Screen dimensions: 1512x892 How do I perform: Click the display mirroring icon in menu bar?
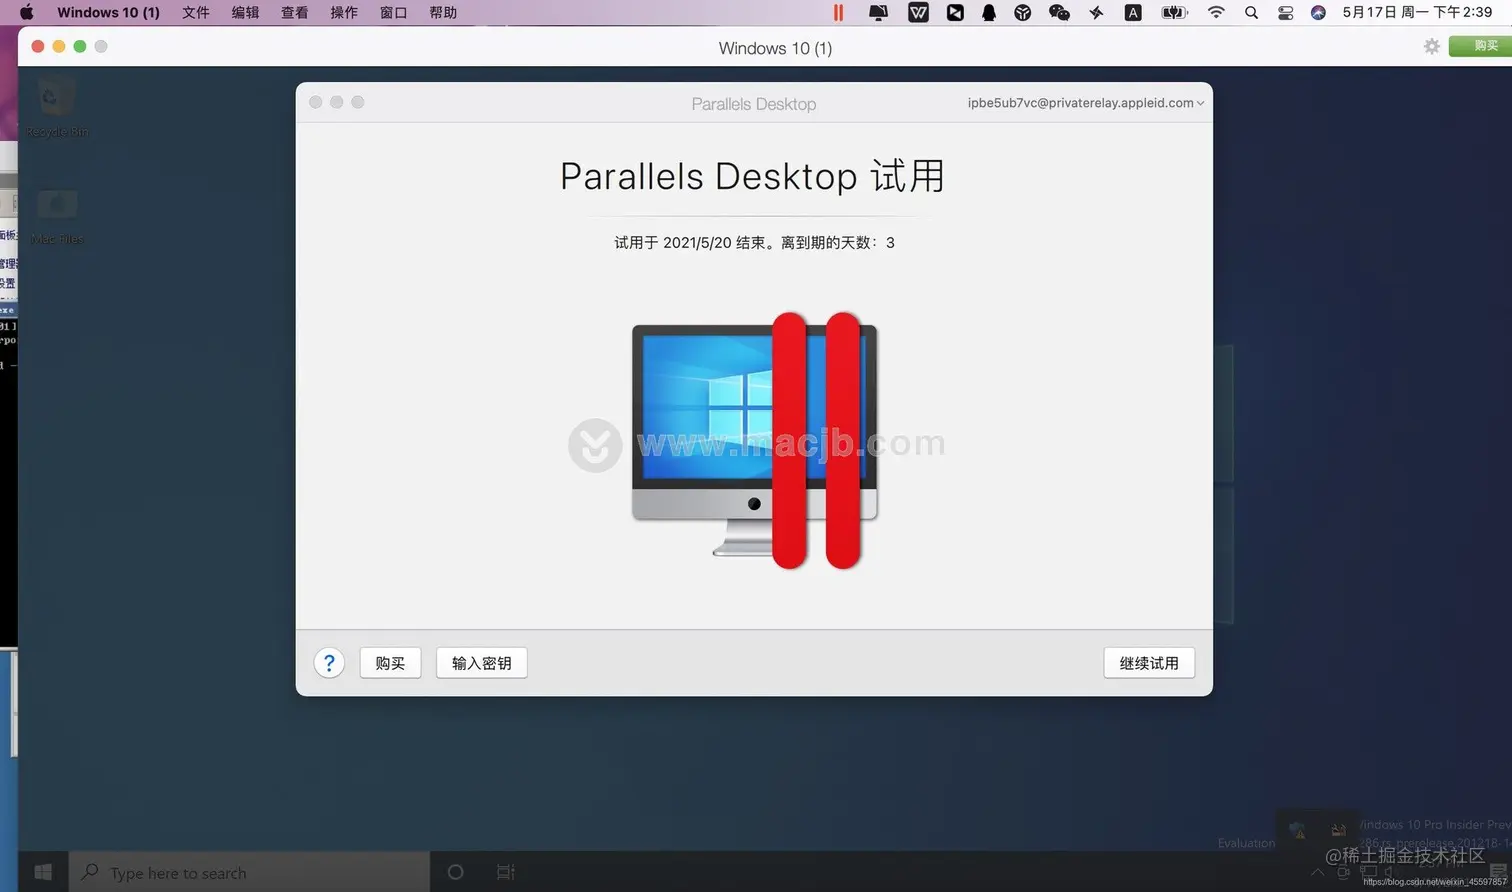tap(878, 12)
